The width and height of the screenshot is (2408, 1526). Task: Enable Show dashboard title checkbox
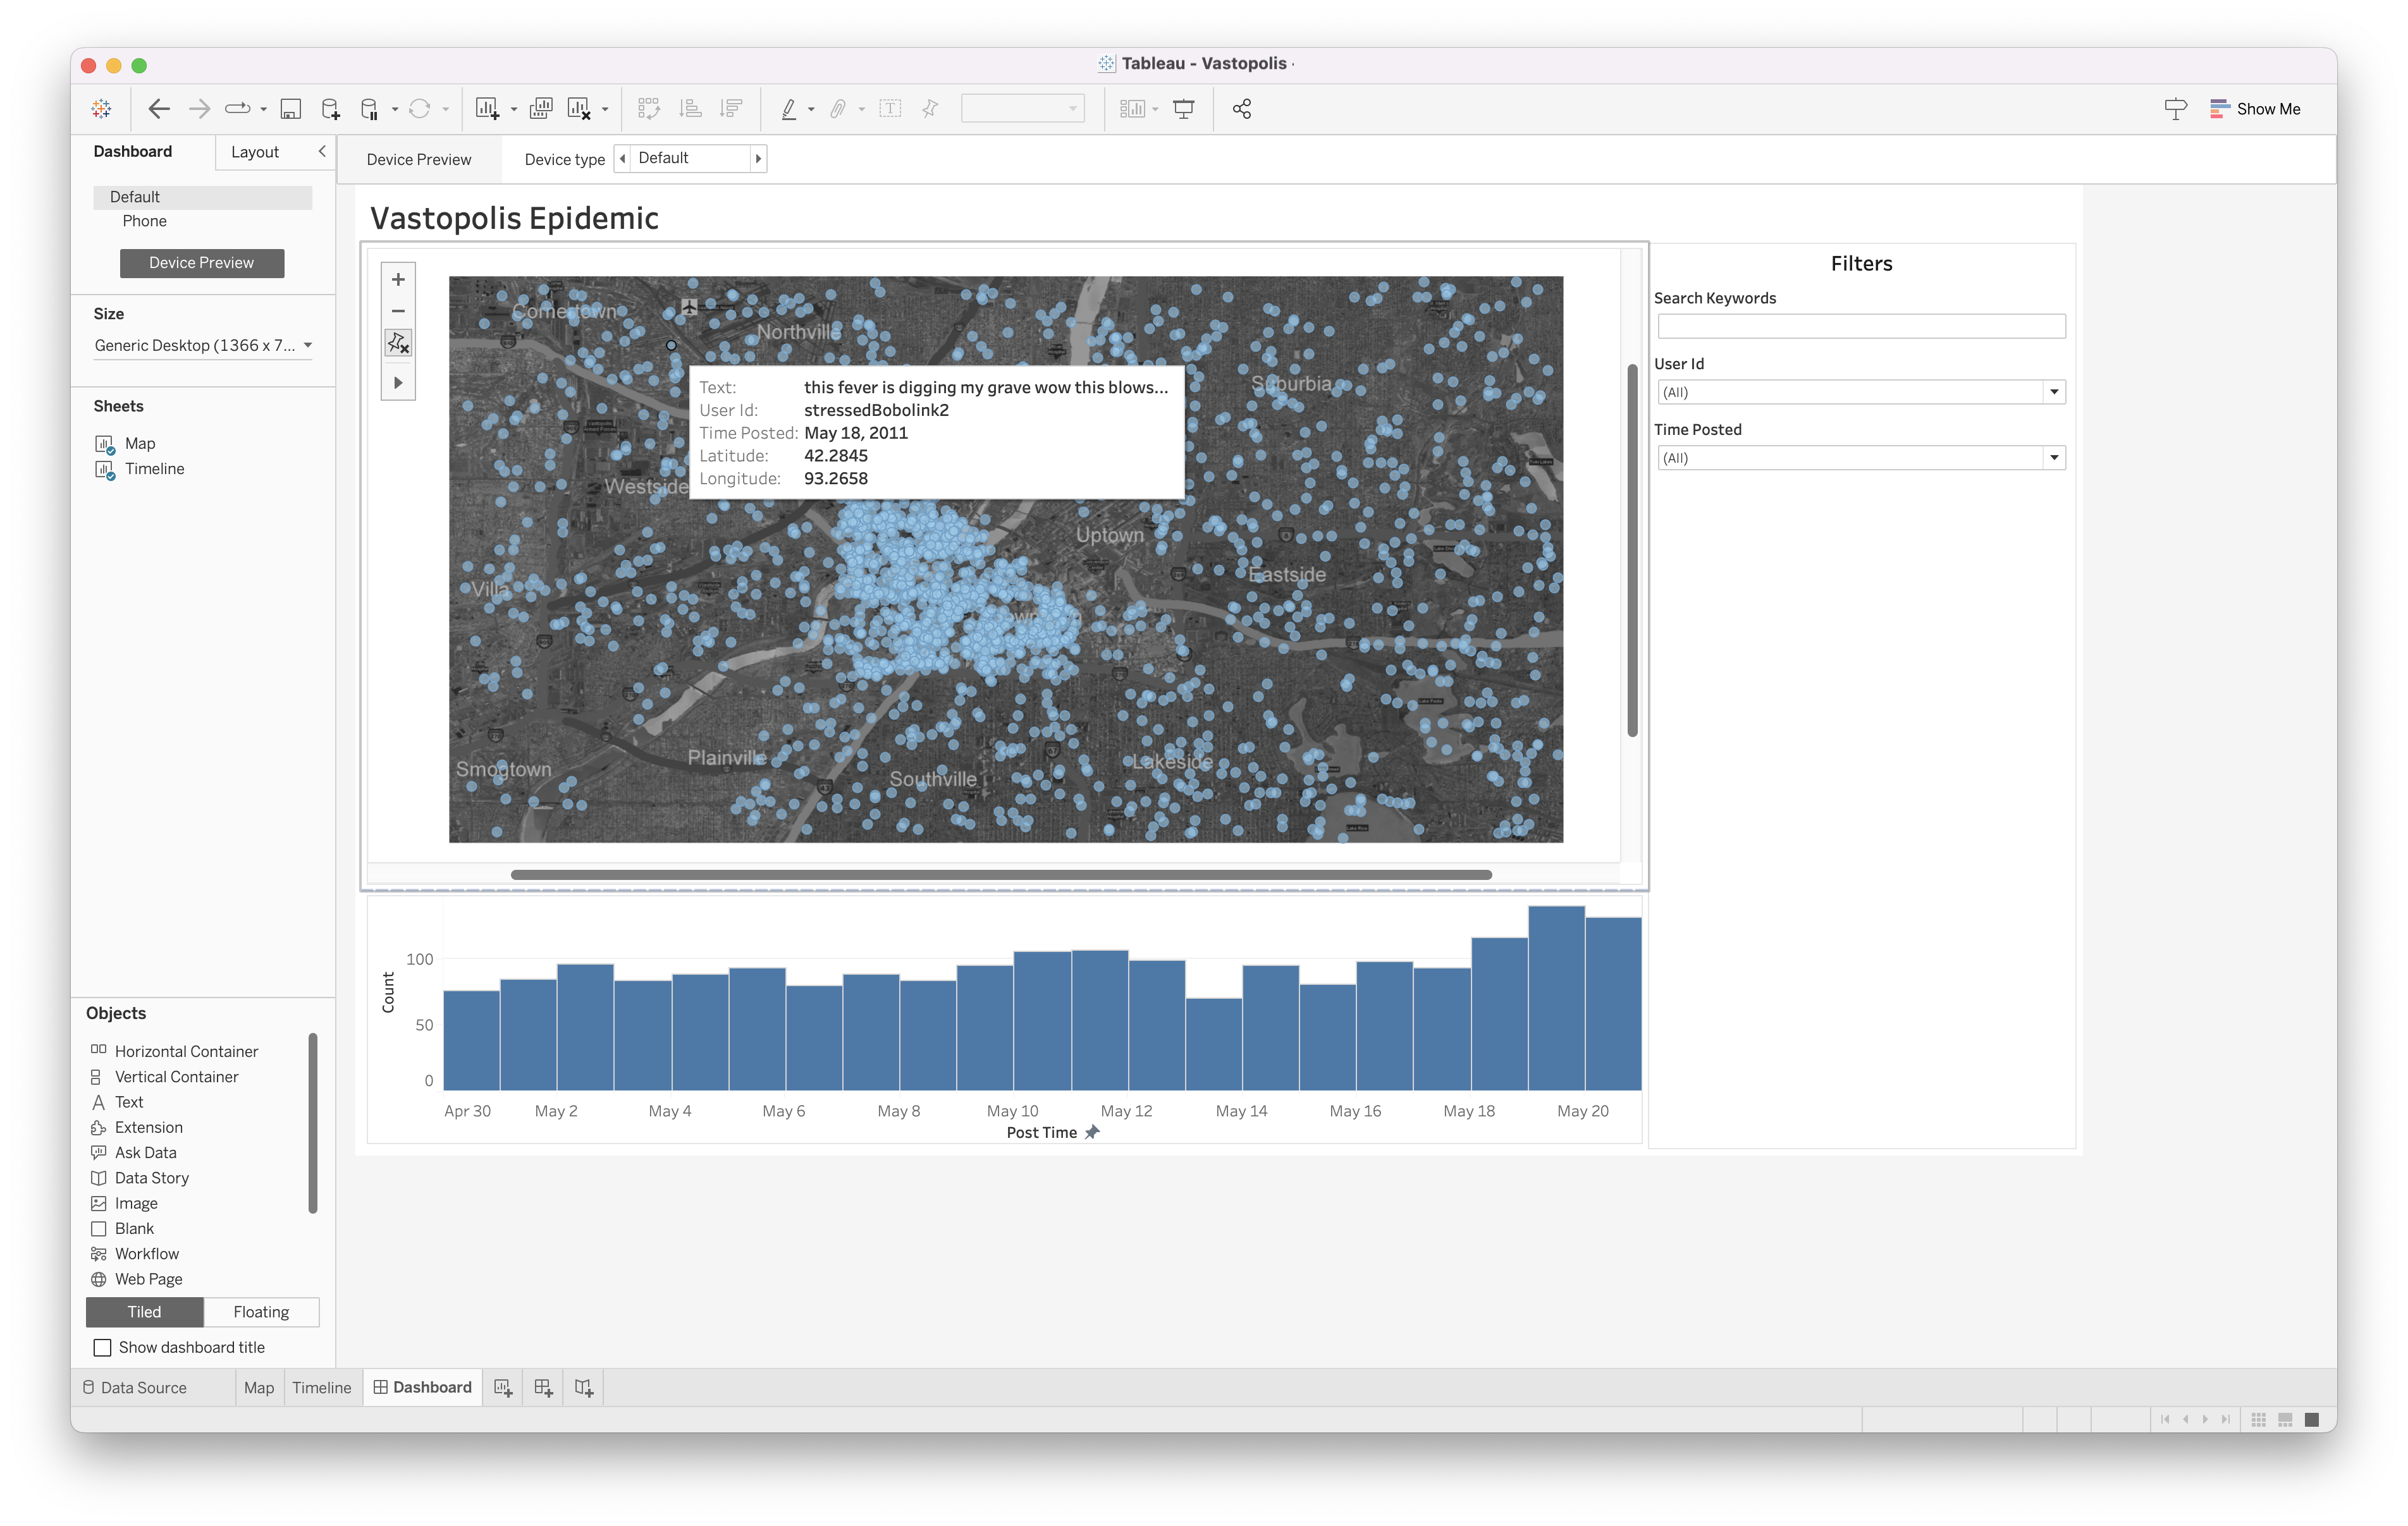pos(102,1347)
